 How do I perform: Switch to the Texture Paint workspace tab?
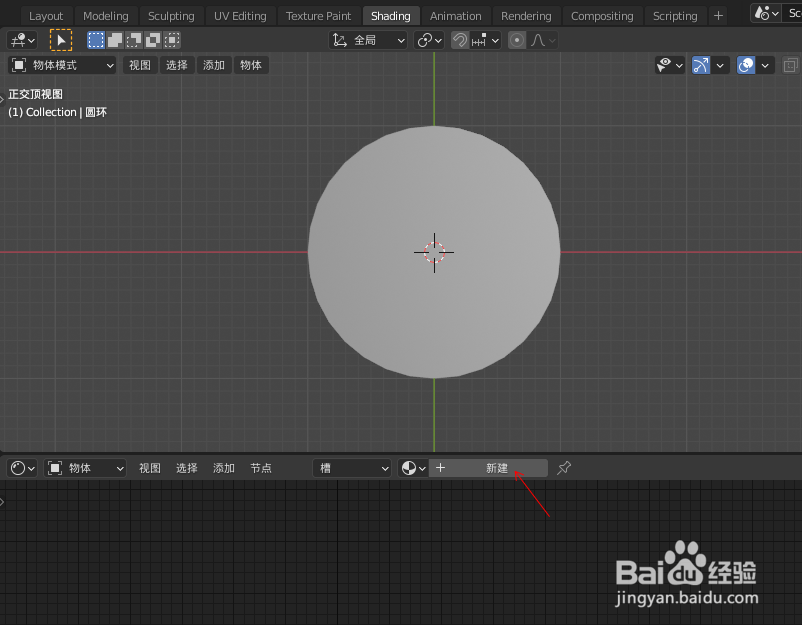[319, 16]
